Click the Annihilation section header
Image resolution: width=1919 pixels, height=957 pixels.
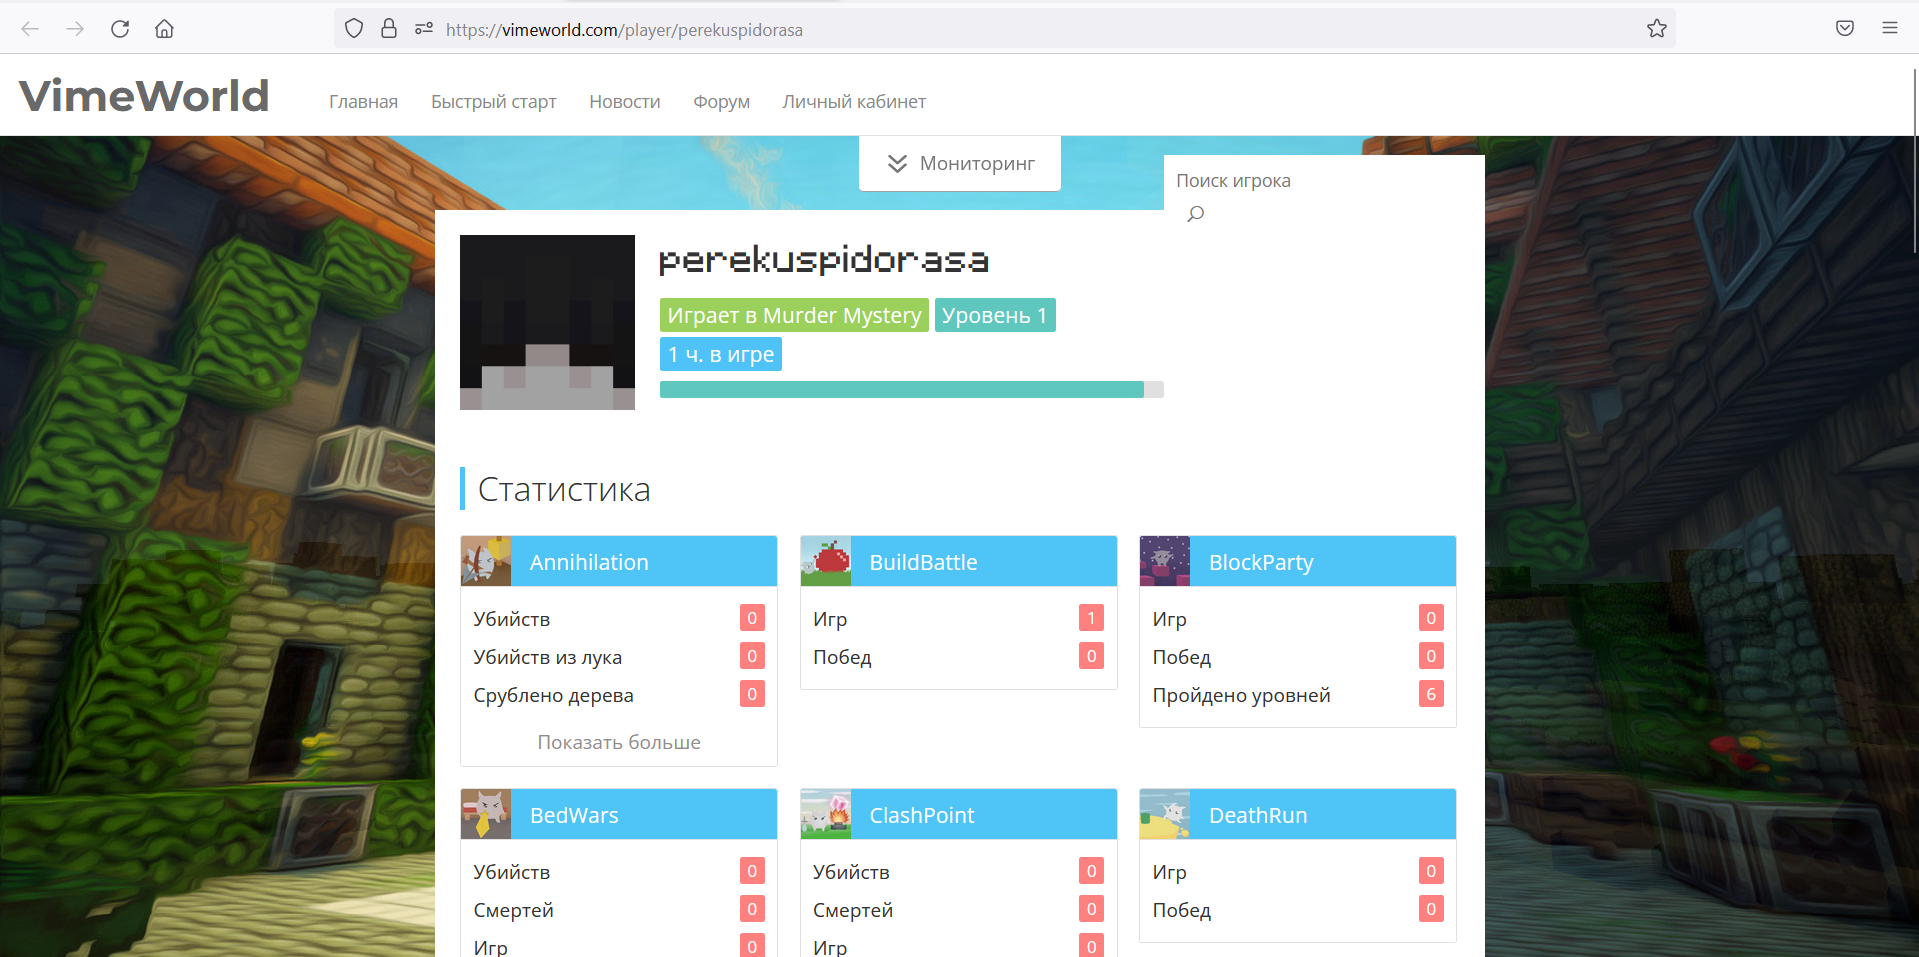coord(619,561)
